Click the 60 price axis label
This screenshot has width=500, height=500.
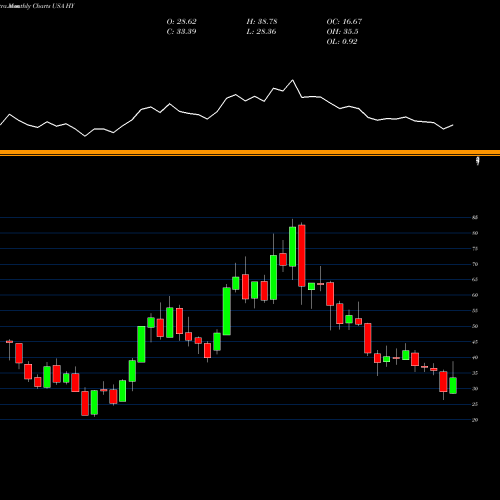[475, 295]
